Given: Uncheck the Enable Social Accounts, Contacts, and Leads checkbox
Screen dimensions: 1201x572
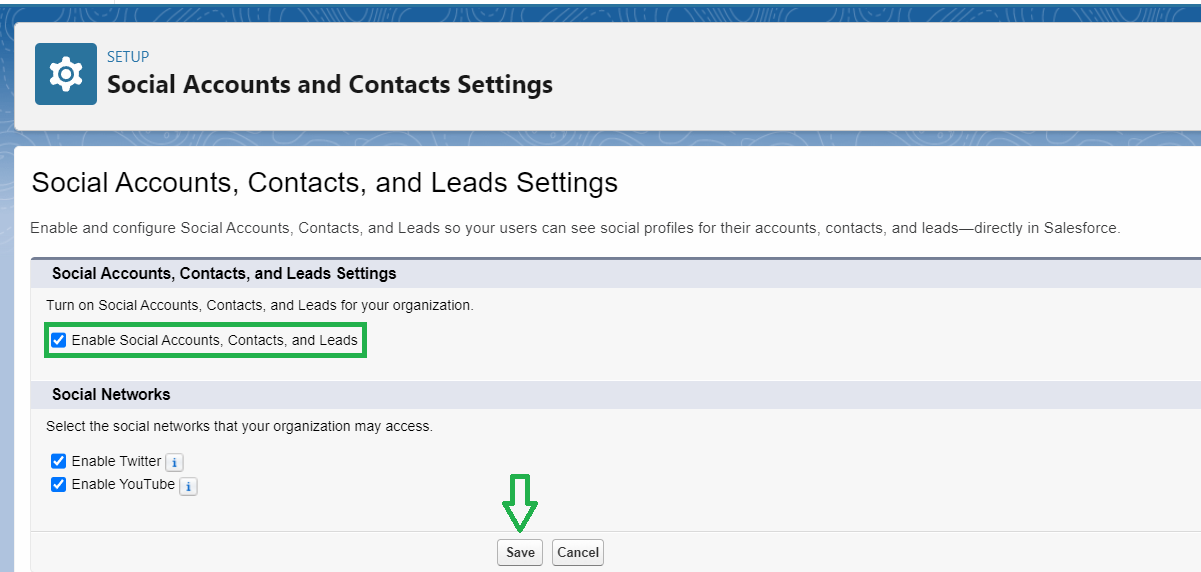Looking at the screenshot, I should click(x=58, y=340).
